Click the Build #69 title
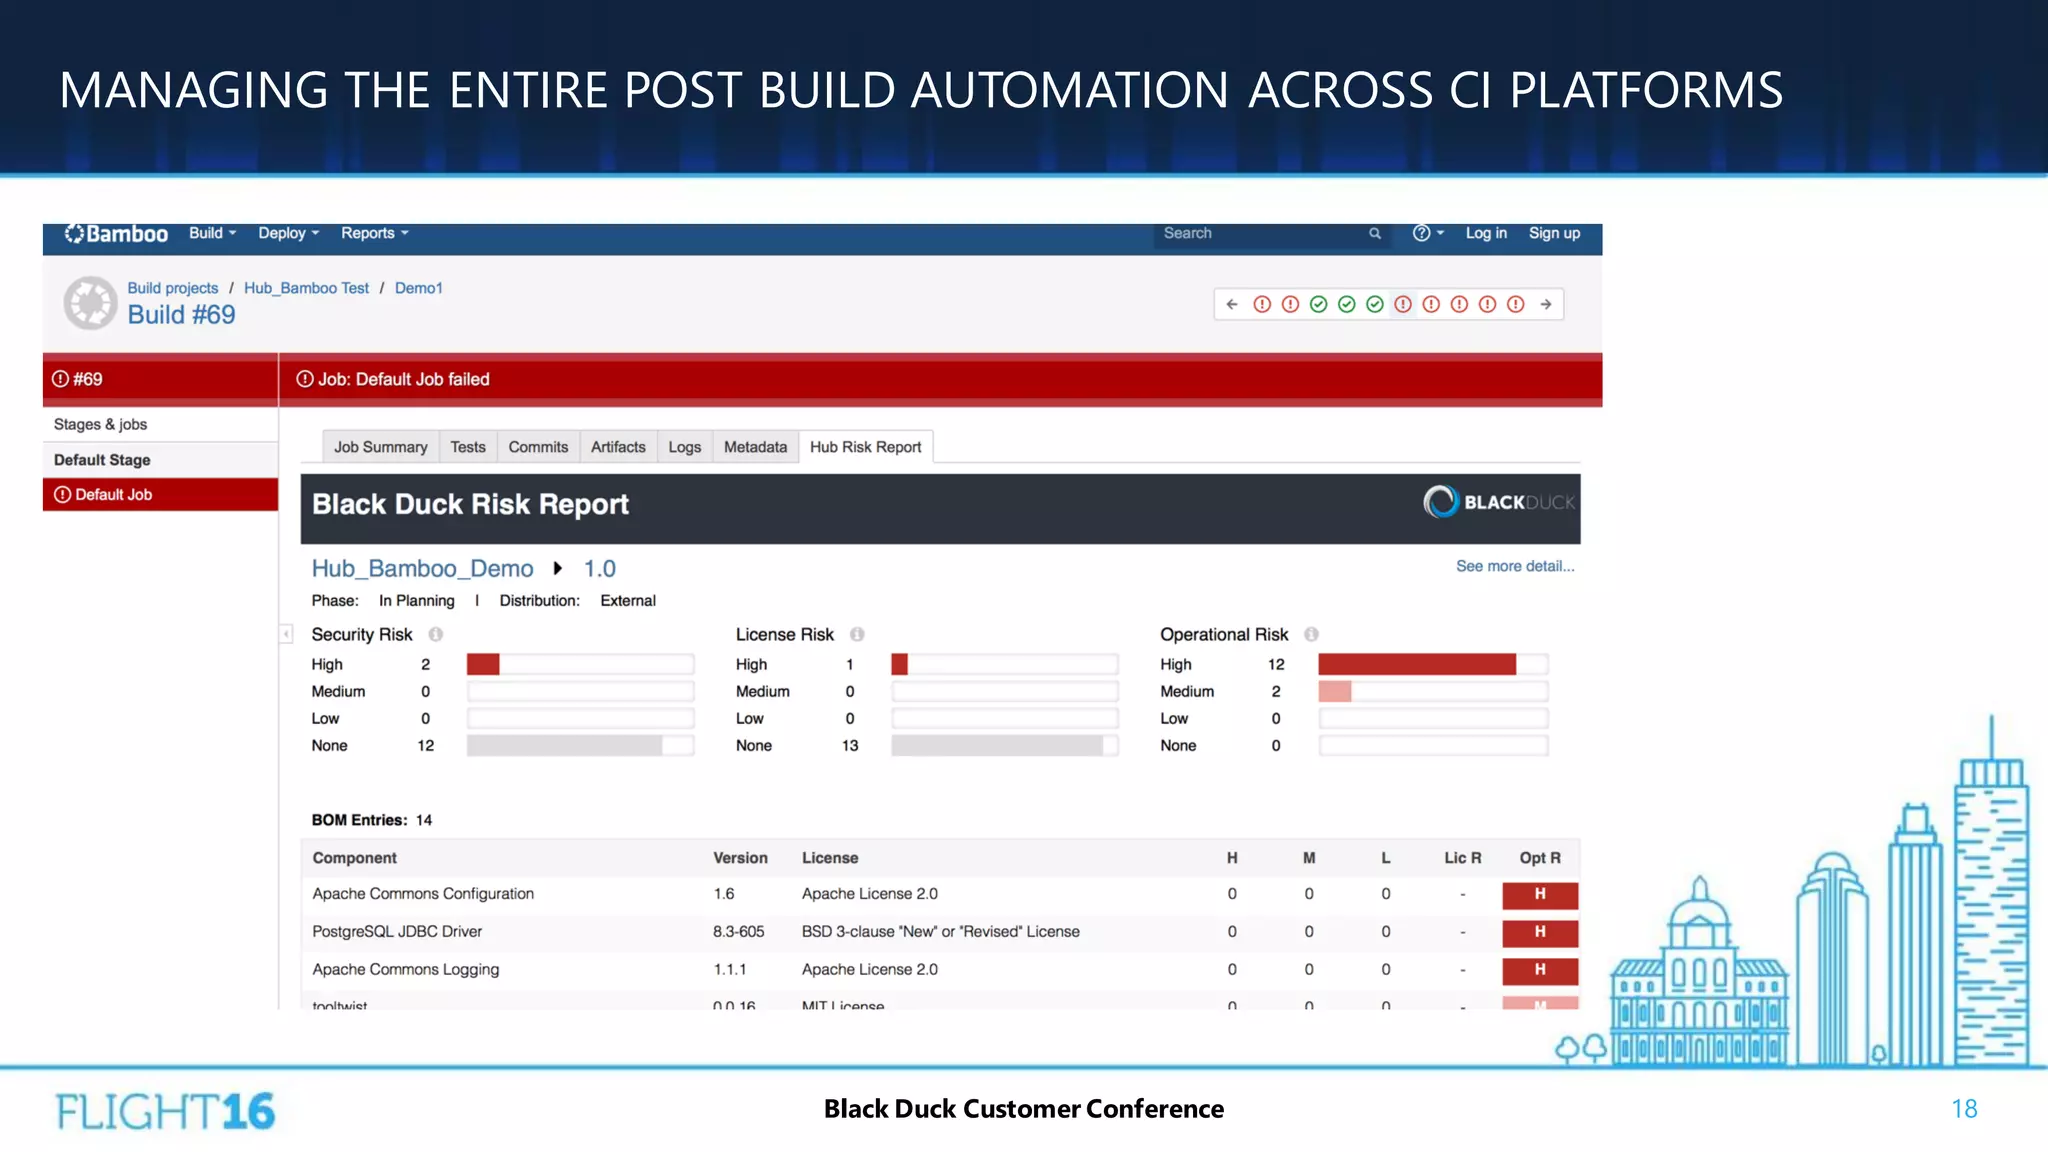Viewport: 2048px width, 1152px height. tap(181, 315)
